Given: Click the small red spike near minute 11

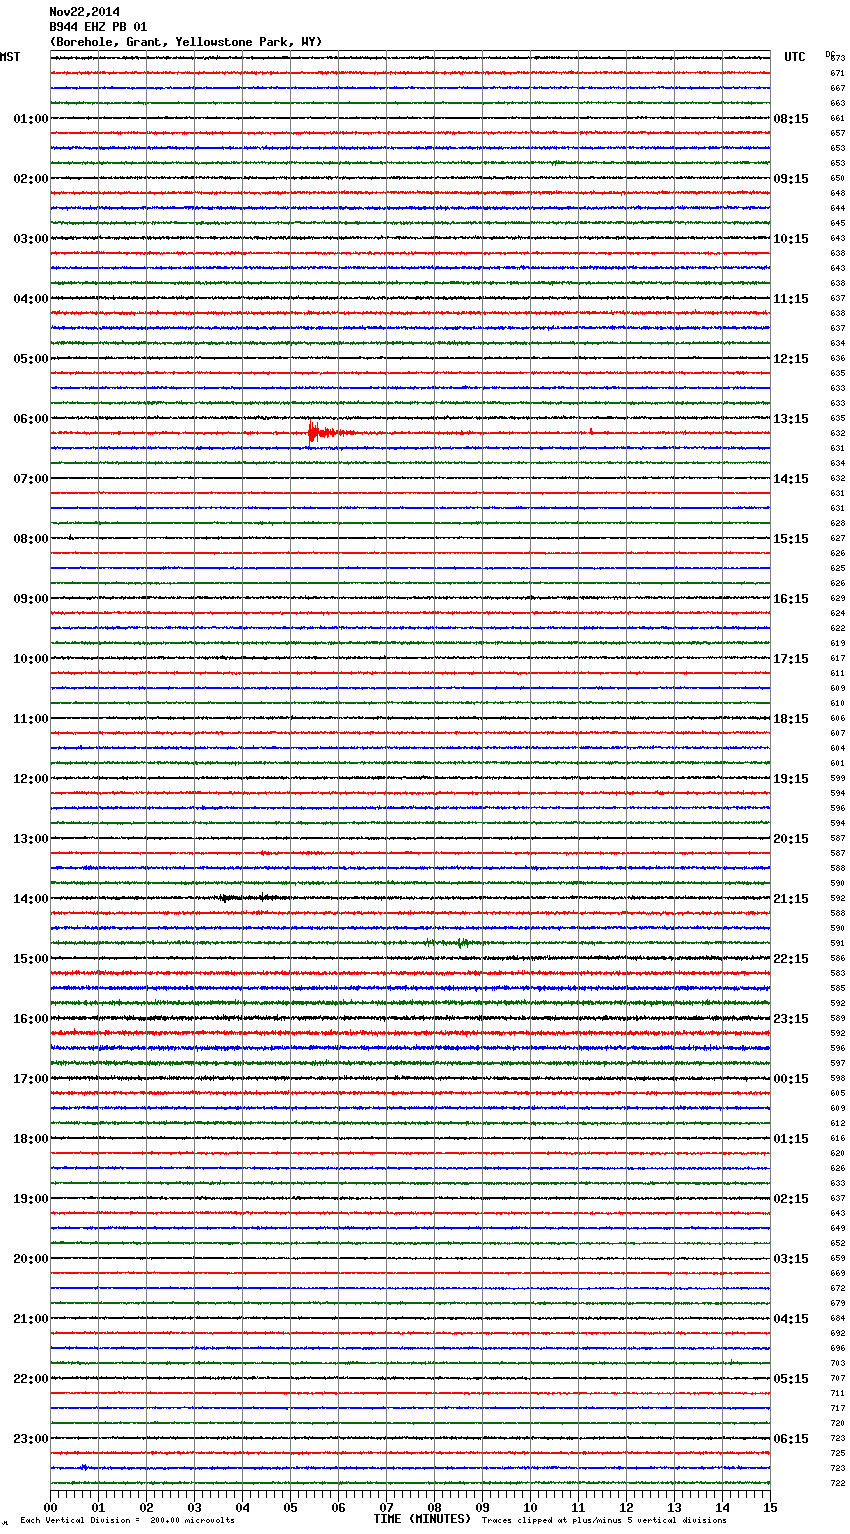Looking at the screenshot, I should (591, 431).
